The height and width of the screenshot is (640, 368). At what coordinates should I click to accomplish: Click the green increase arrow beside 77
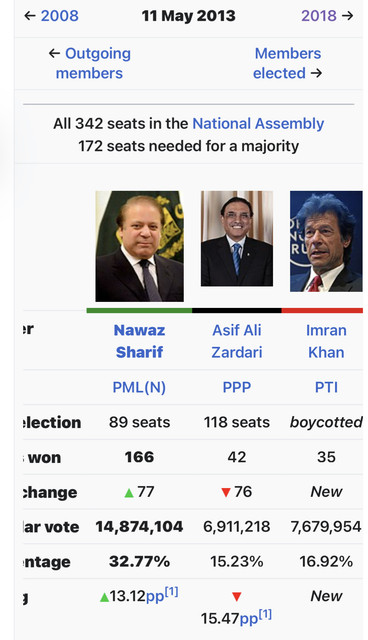(x=129, y=493)
